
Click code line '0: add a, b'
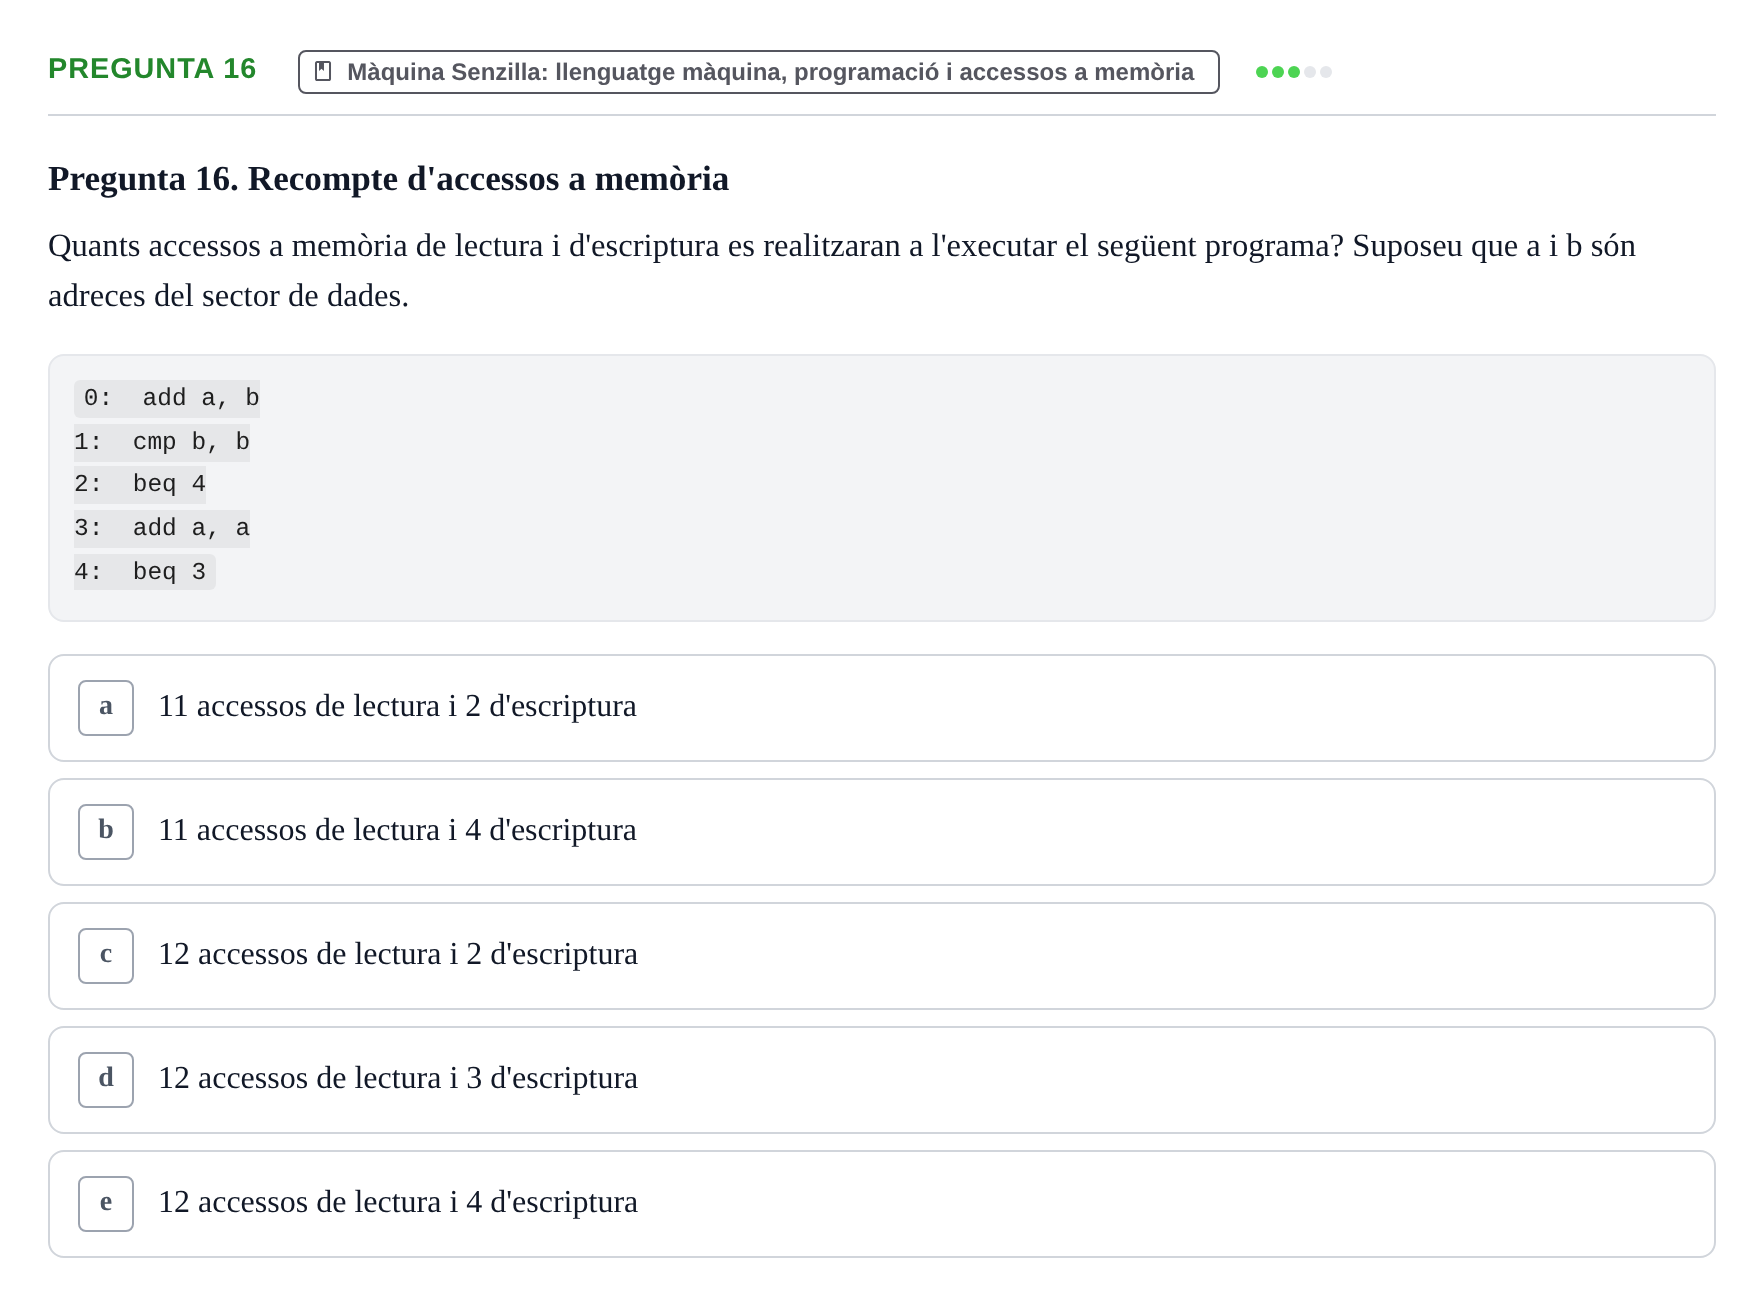pyautogui.click(x=167, y=398)
